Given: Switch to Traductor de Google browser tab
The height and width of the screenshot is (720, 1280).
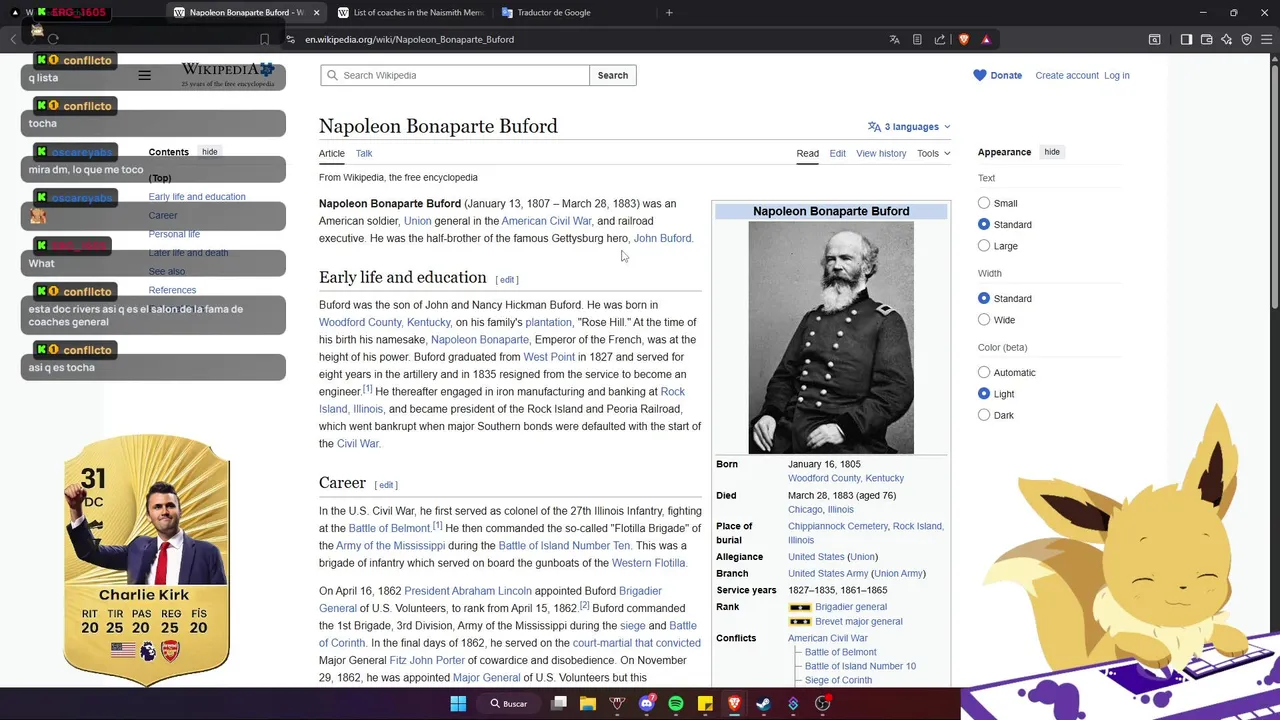Looking at the screenshot, I should 553,13.
